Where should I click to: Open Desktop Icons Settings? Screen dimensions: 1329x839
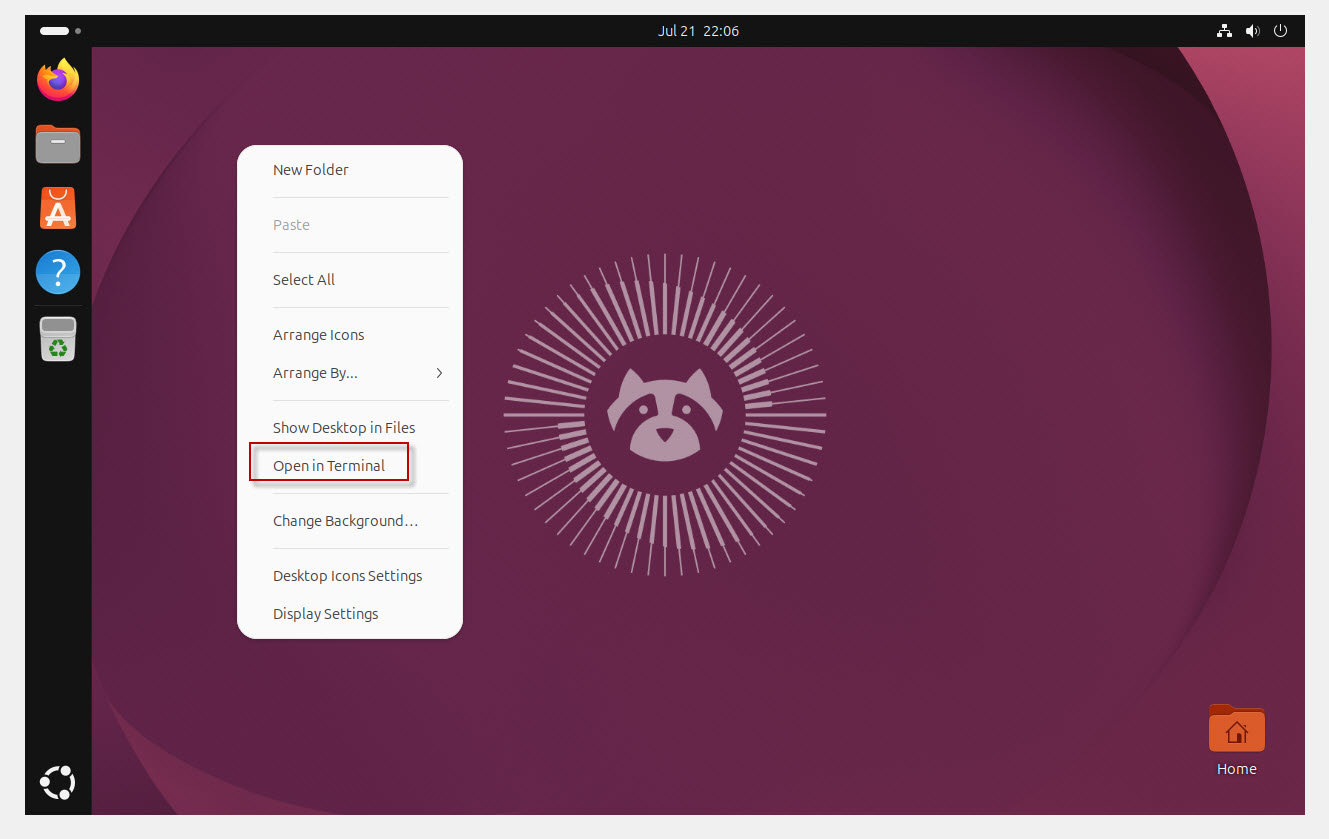(x=350, y=576)
